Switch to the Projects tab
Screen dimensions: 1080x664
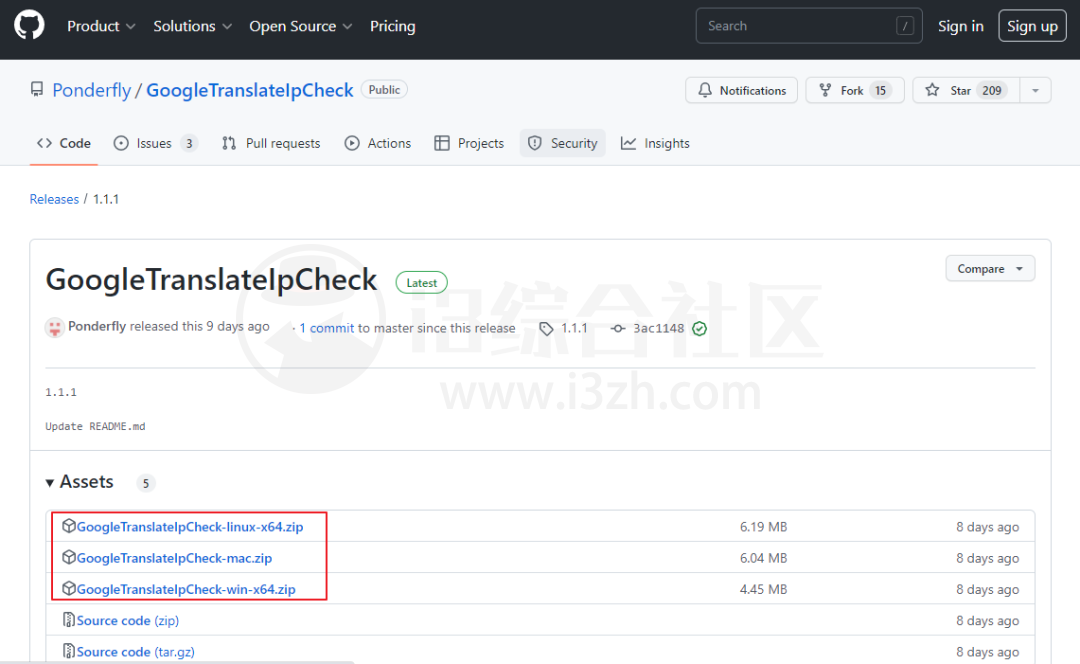pos(469,143)
